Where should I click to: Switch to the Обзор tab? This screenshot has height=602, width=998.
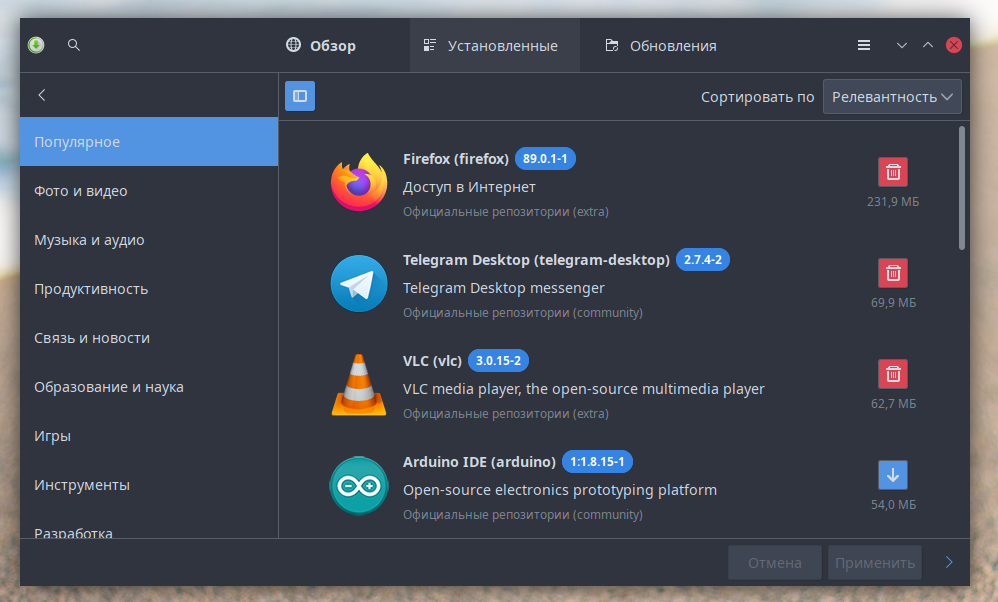[x=321, y=46]
